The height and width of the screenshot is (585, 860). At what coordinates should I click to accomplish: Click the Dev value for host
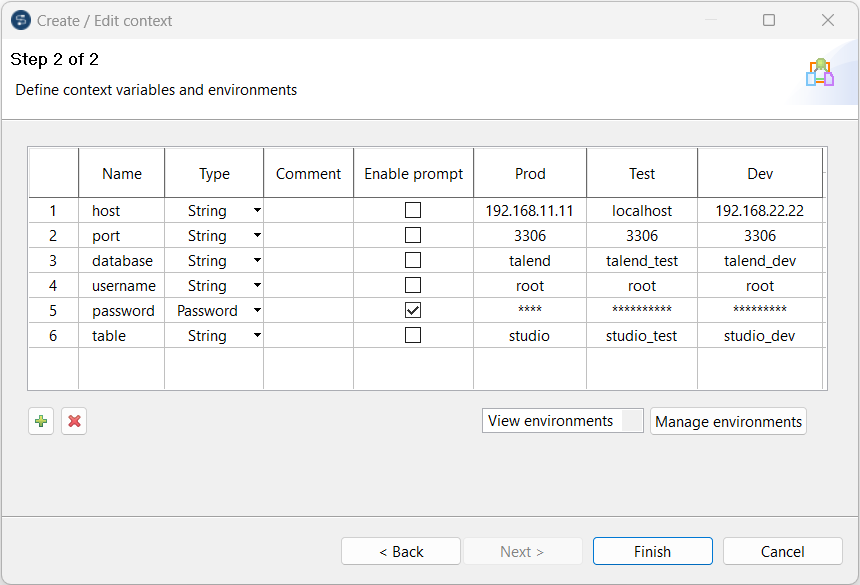point(760,211)
